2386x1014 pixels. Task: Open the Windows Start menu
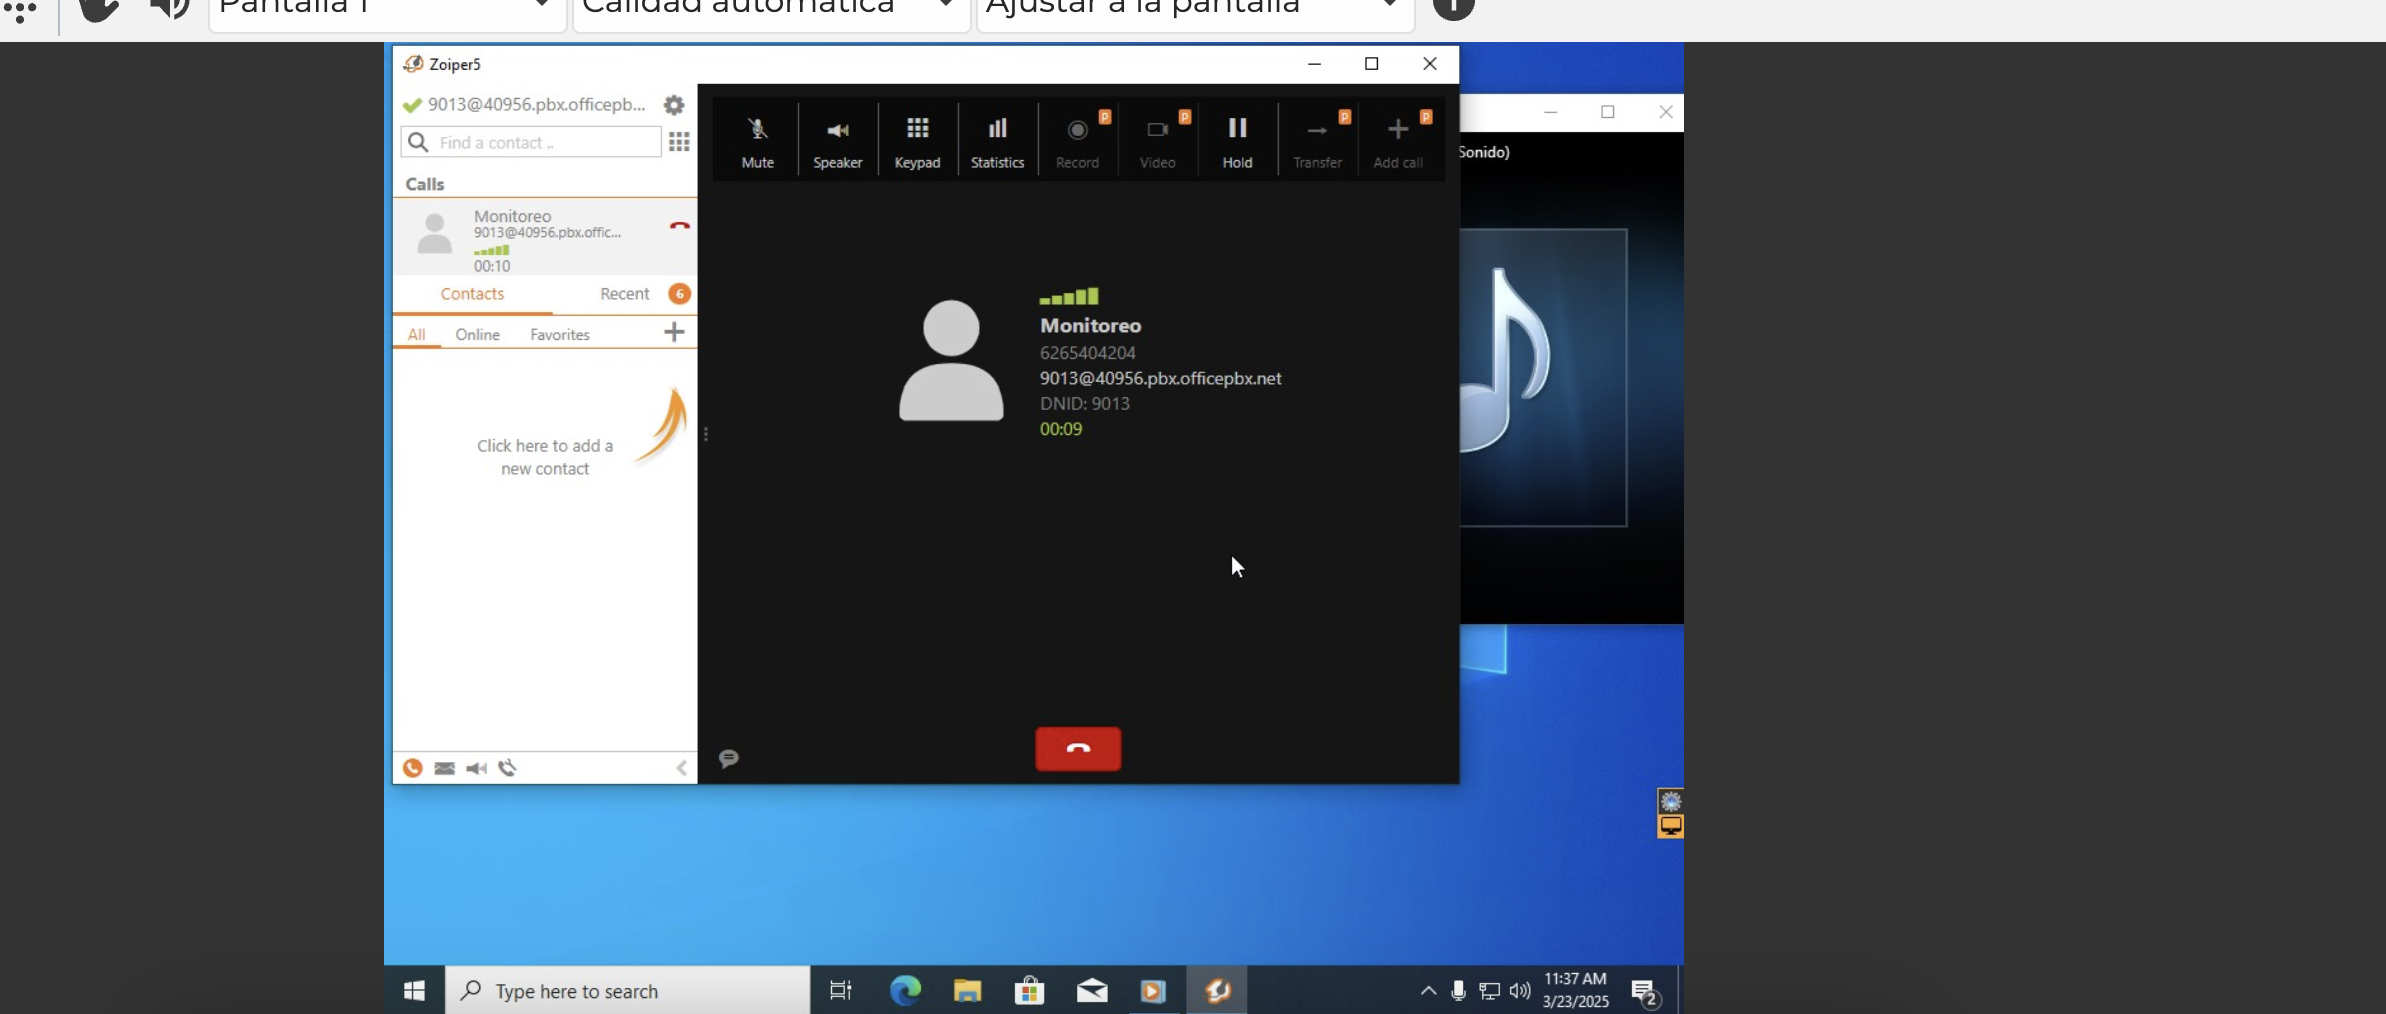414,991
